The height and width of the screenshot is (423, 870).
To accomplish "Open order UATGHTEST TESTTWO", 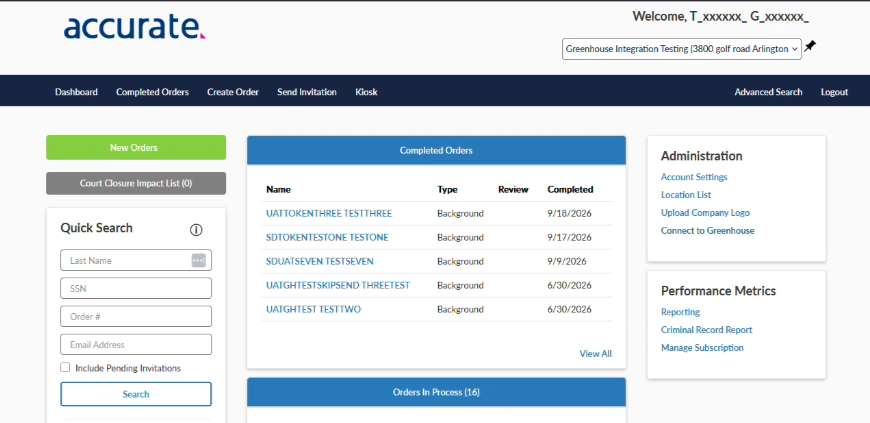I will pos(313,309).
